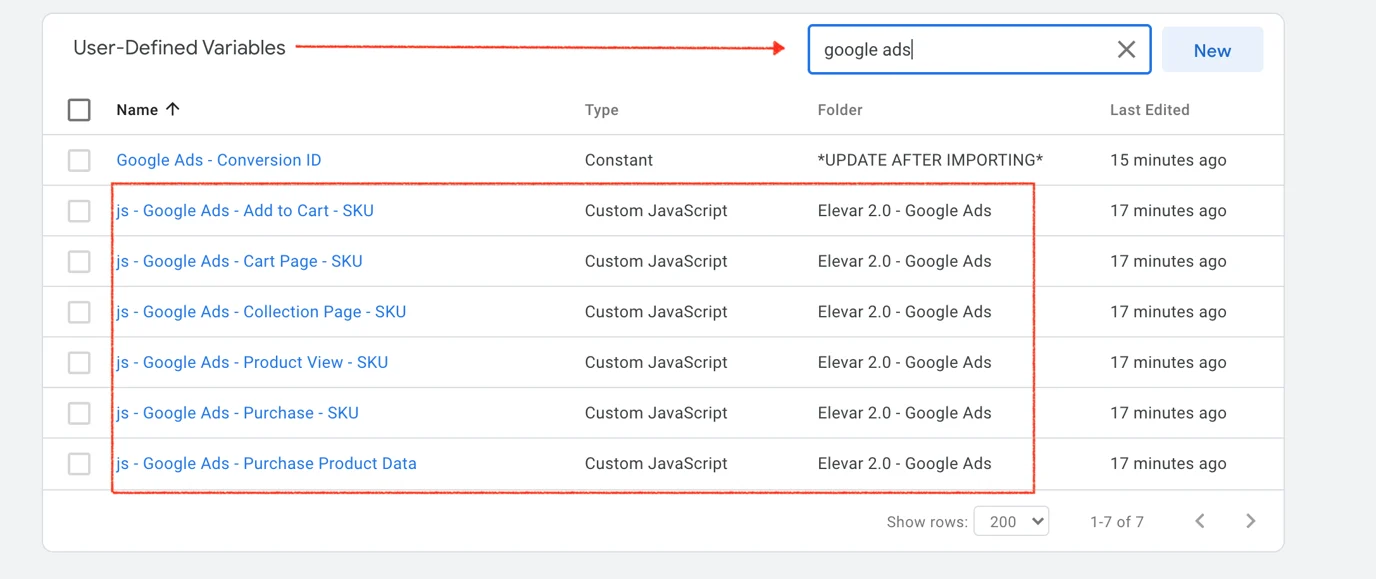
Task: Tick the checkbox for Cart Page - SKU
Action: pyautogui.click(x=79, y=261)
